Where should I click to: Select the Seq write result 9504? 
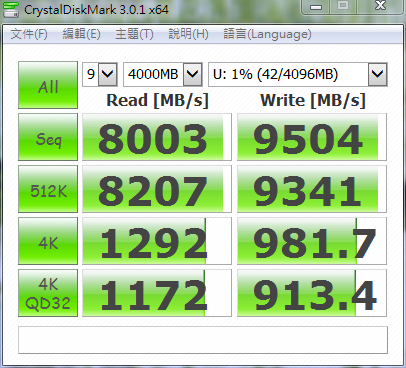(312, 137)
